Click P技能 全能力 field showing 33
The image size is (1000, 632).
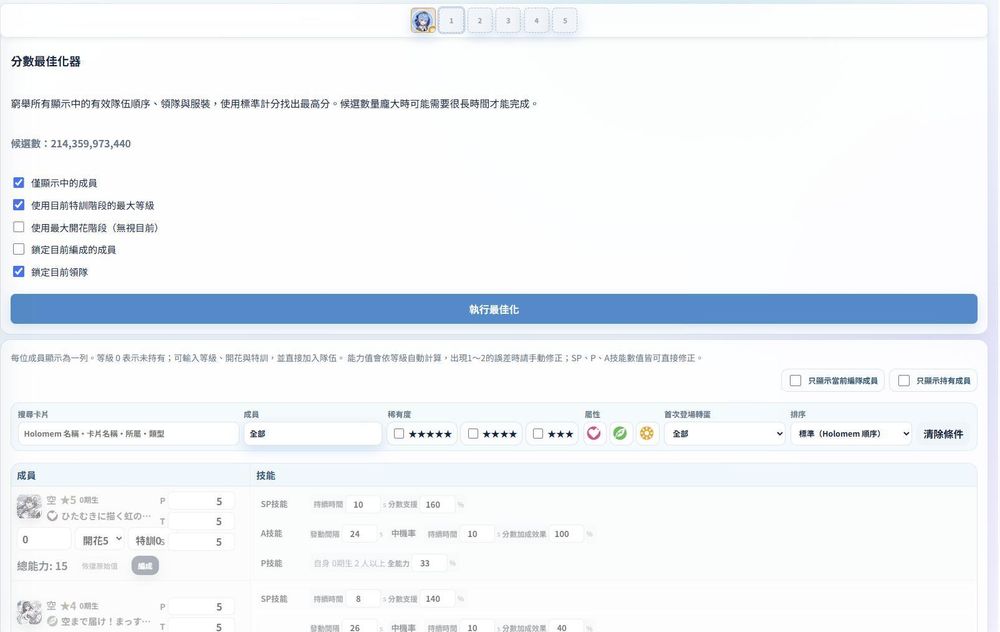pyautogui.click(x=430, y=563)
